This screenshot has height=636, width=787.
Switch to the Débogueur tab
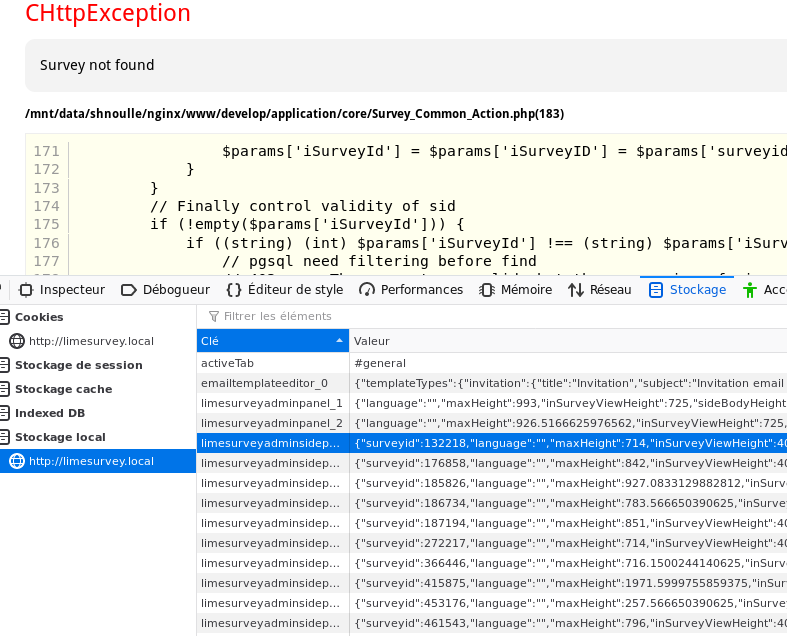coord(165,290)
